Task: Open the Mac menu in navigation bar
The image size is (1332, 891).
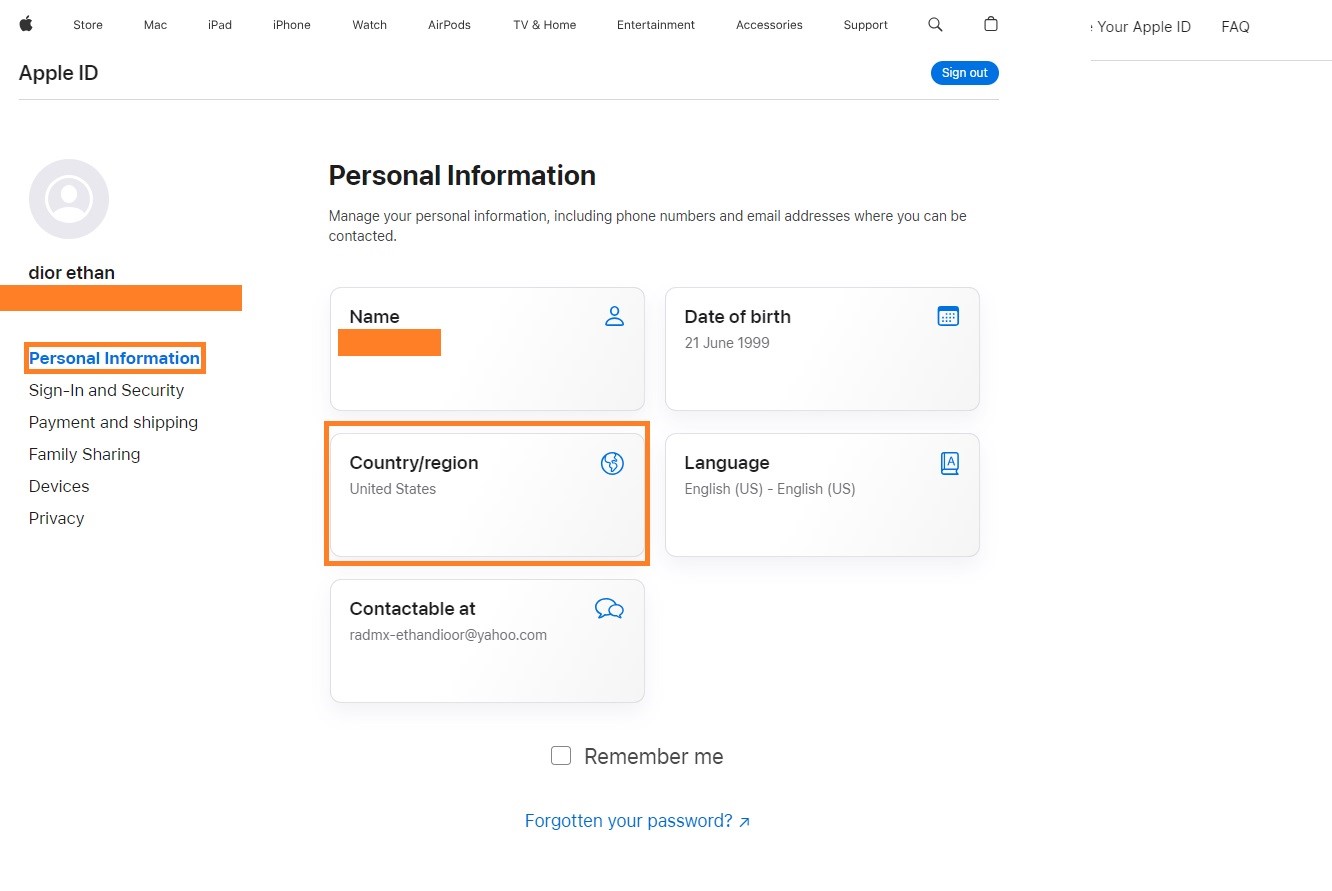Action: 155,25
